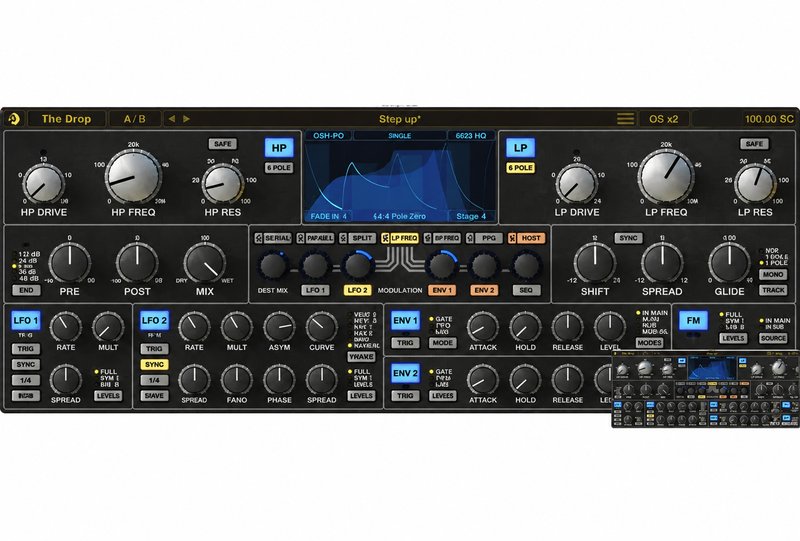Screen dimensions: 800x541
Task: Select IN SUB in the FM section
Action: (775, 327)
